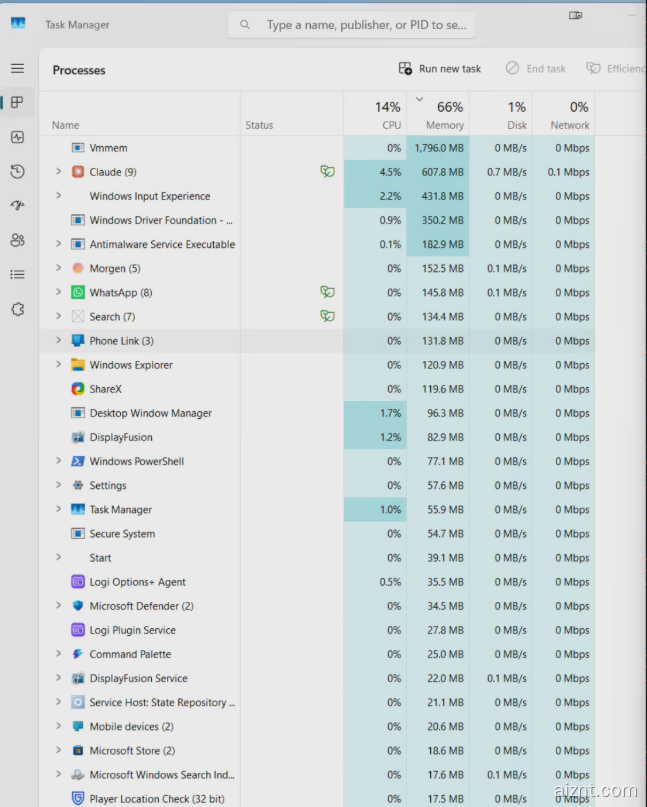Expand the Claude (9) process group
647x807 pixels.
(58, 171)
